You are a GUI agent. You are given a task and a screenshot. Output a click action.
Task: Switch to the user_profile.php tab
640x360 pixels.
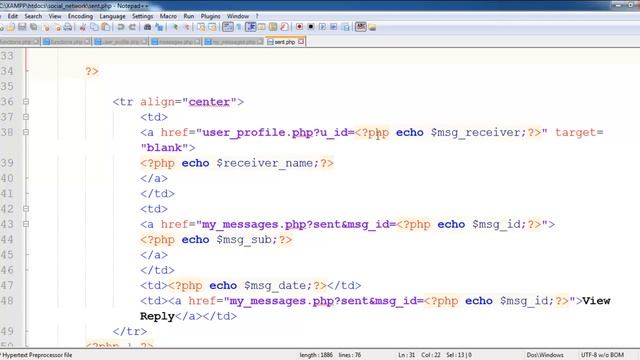click(x=120, y=42)
